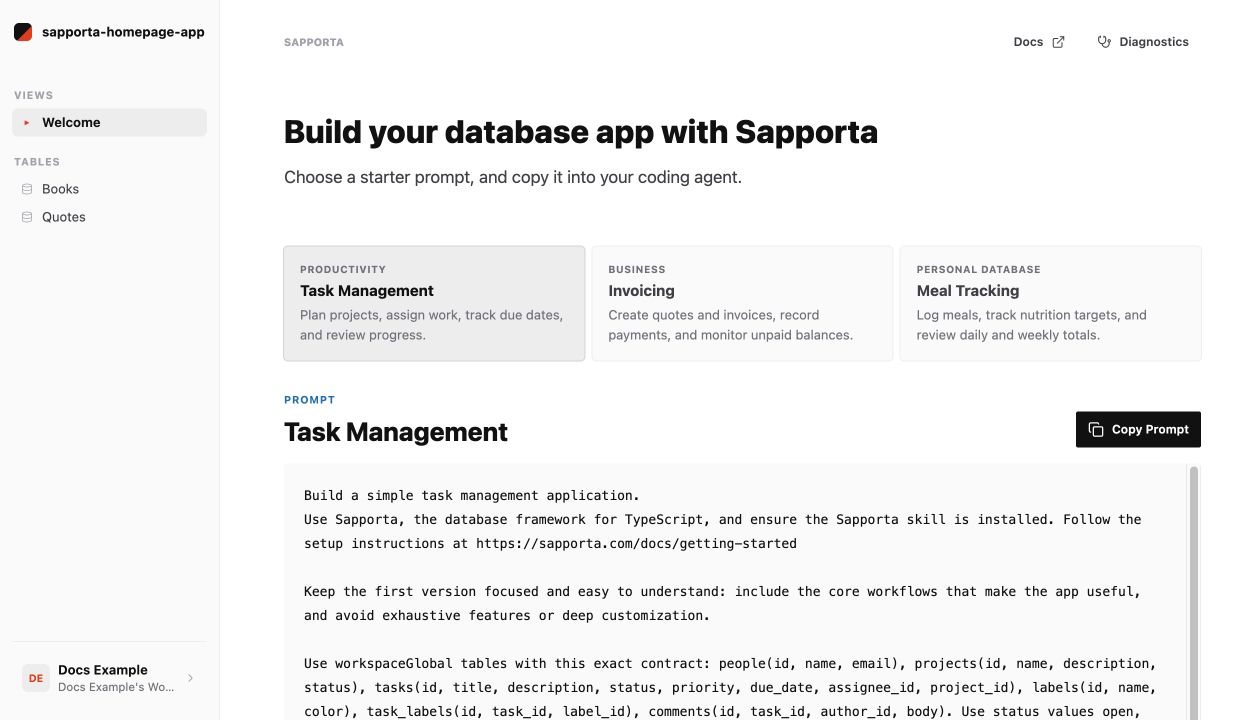Click the "Choose a starter prompt" subtitle

pyautogui.click(x=513, y=178)
